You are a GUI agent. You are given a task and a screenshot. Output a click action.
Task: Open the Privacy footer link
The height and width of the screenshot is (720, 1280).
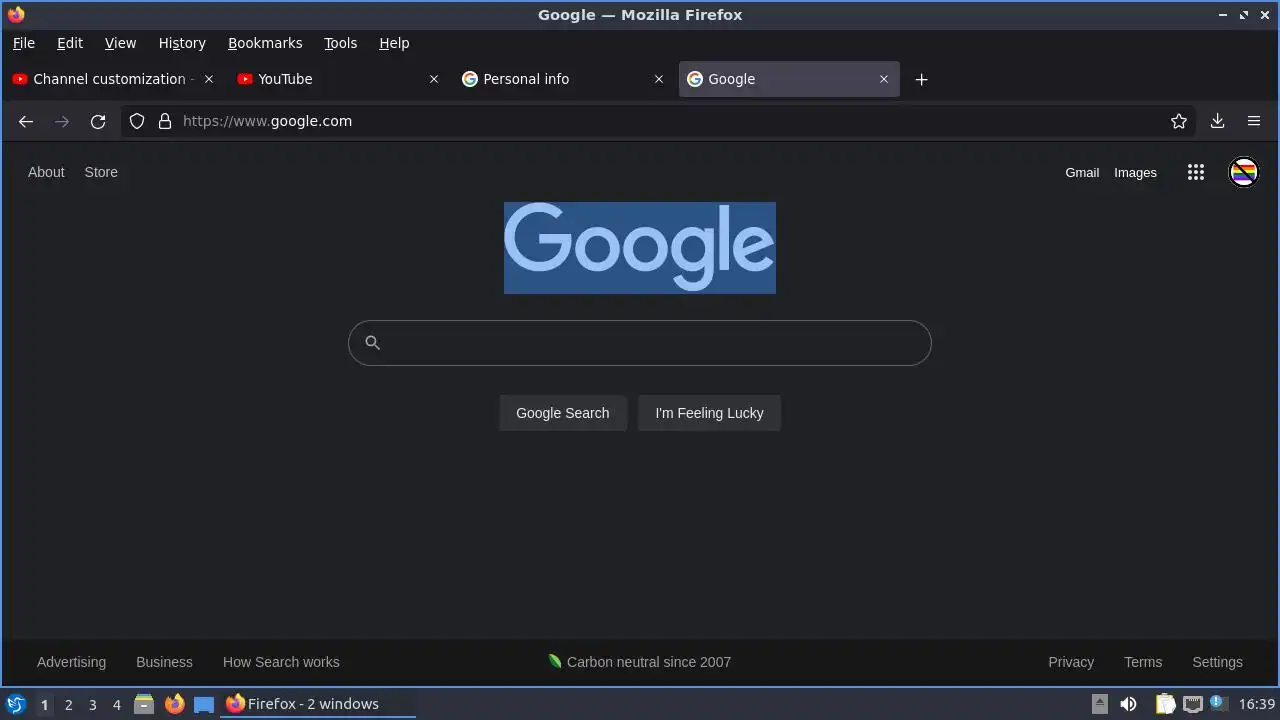(1070, 662)
